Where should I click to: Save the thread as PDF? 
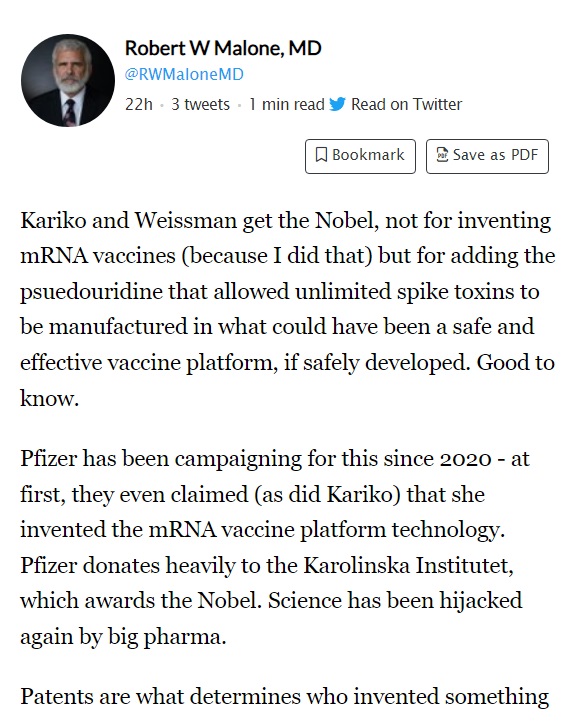point(487,156)
